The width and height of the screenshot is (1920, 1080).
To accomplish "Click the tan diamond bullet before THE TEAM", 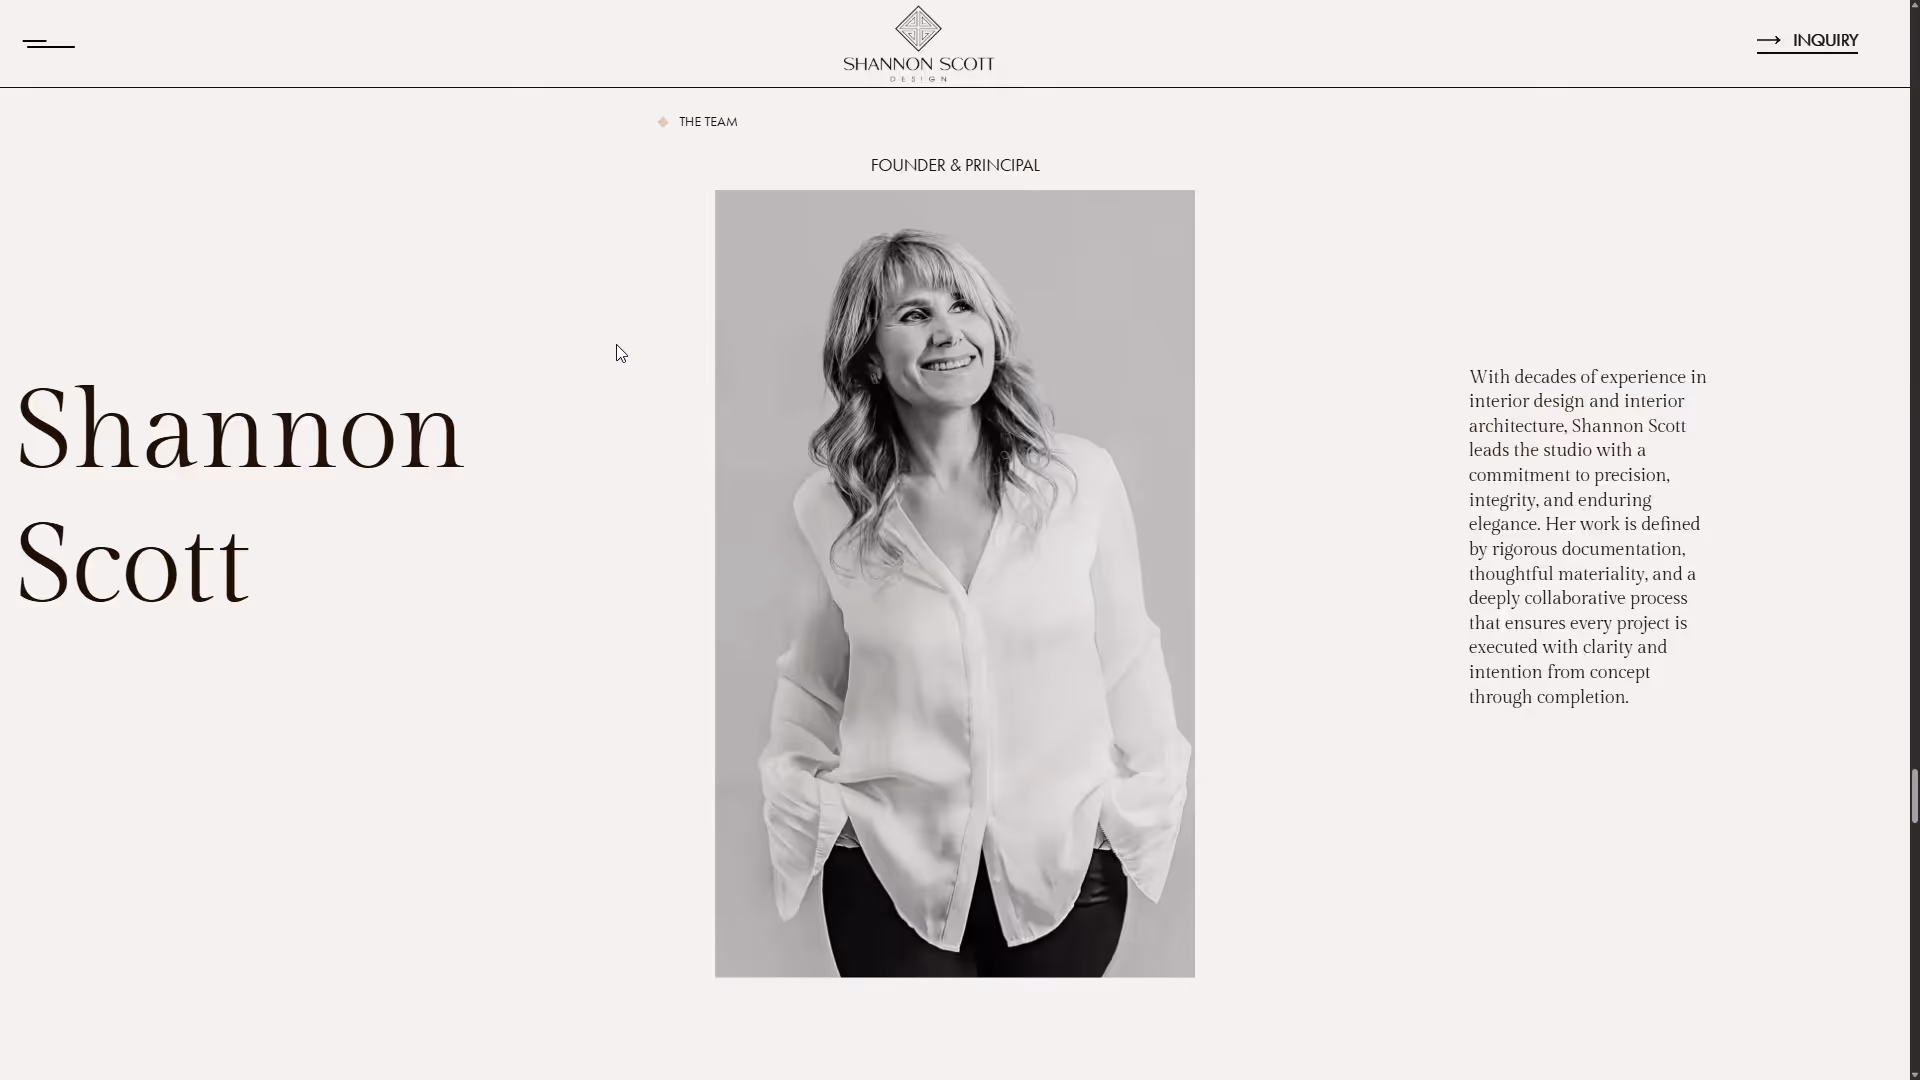I will (x=662, y=122).
